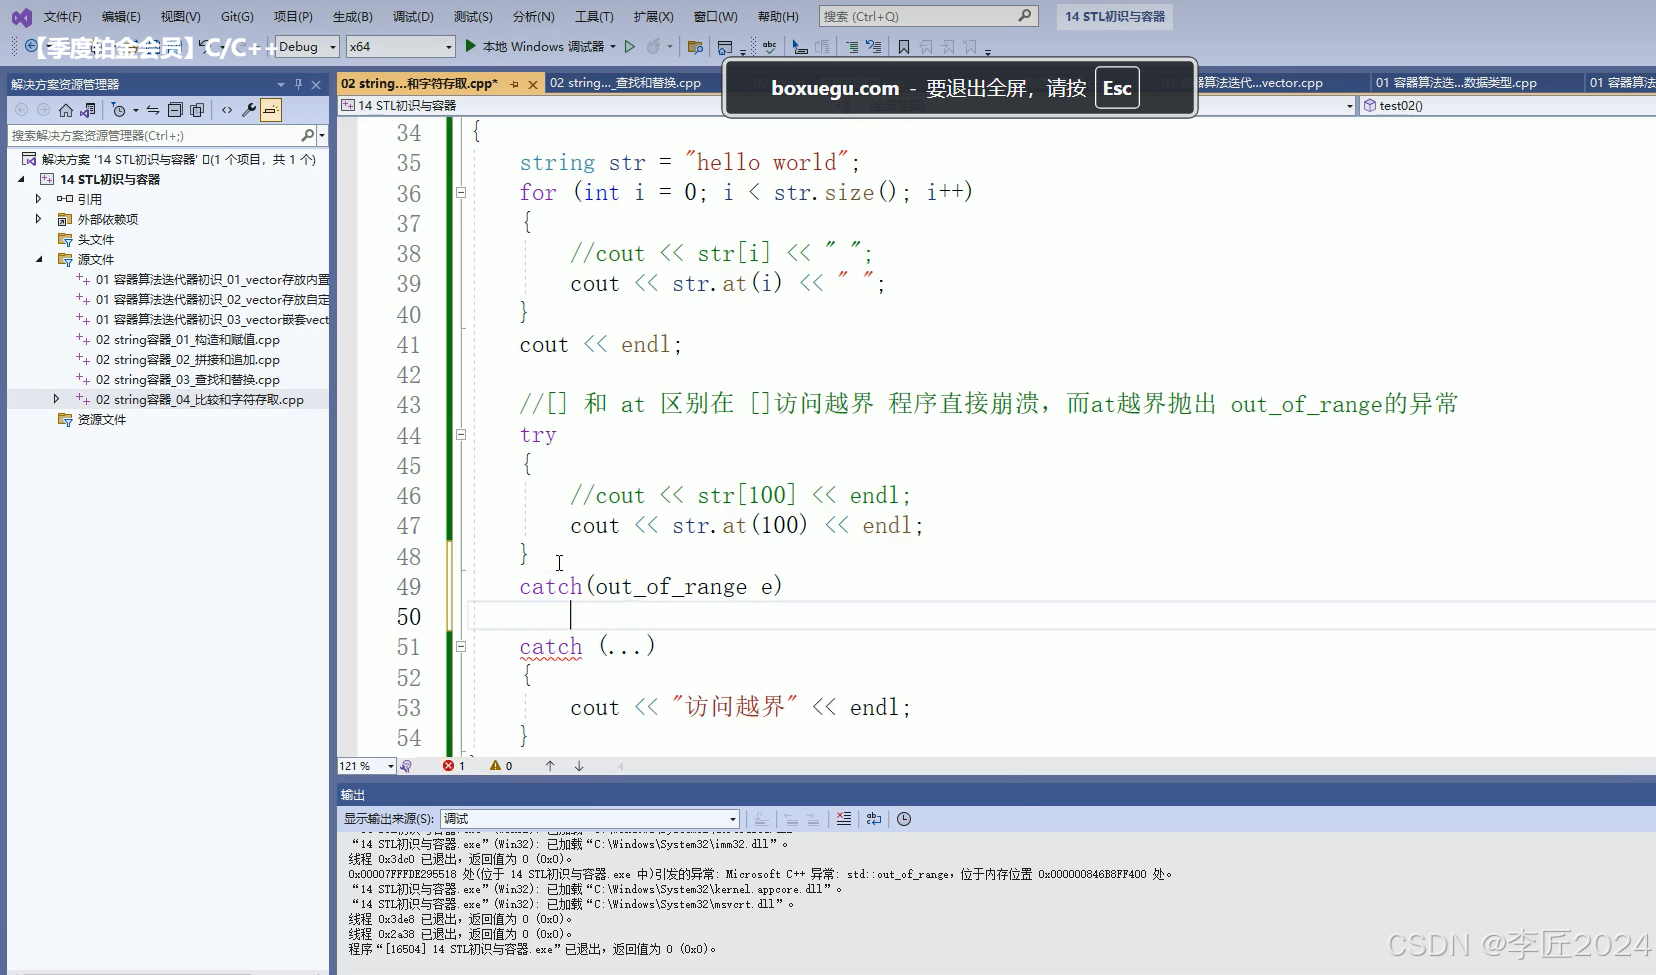Image resolution: width=1656 pixels, height=975 pixels.
Task: Collapse the for loop at line 36
Action: point(461,193)
